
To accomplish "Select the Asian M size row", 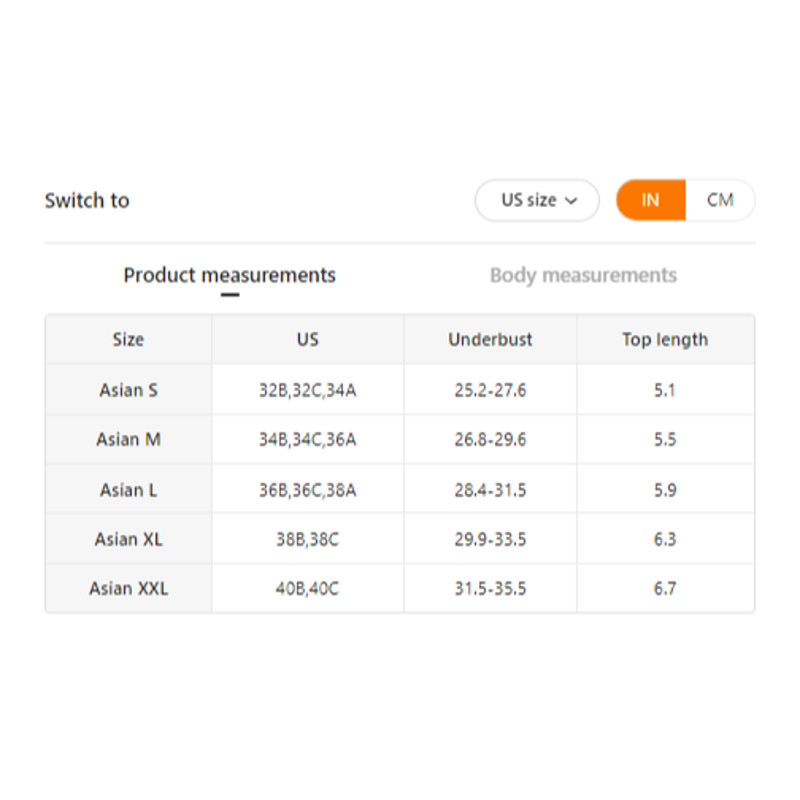I will coord(128,440).
